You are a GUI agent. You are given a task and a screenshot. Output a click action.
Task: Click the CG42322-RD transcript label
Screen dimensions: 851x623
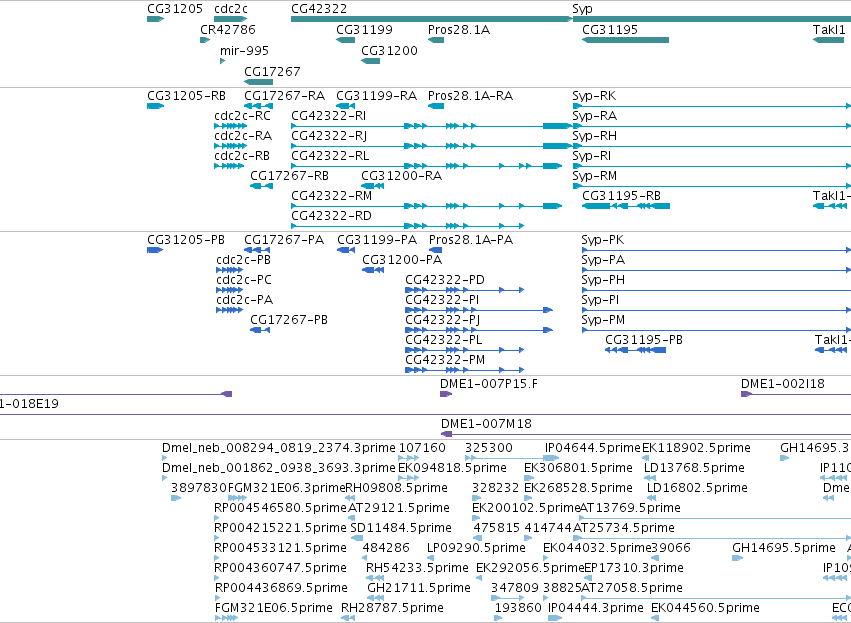point(332,216)
